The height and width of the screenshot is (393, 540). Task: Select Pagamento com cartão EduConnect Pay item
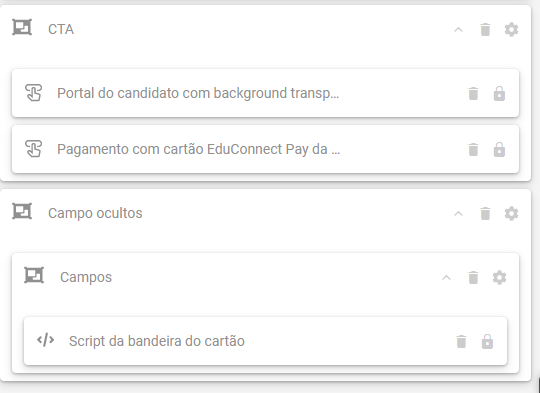point(265,149)
